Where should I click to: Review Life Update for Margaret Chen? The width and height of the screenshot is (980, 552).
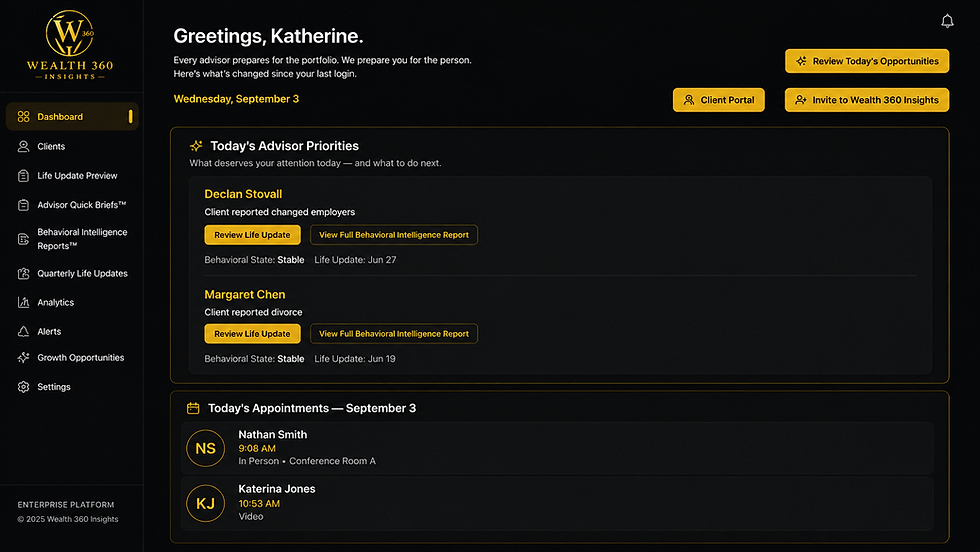(x=252, y=334)
